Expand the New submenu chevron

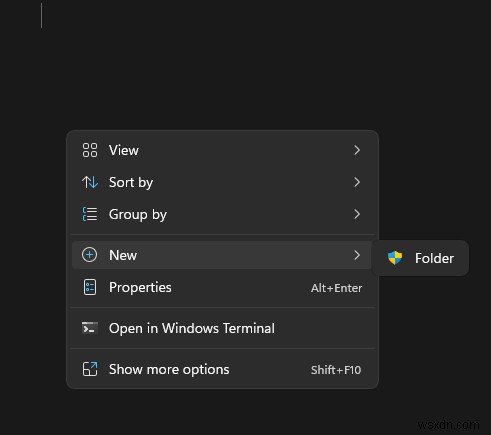click(357, 255)
